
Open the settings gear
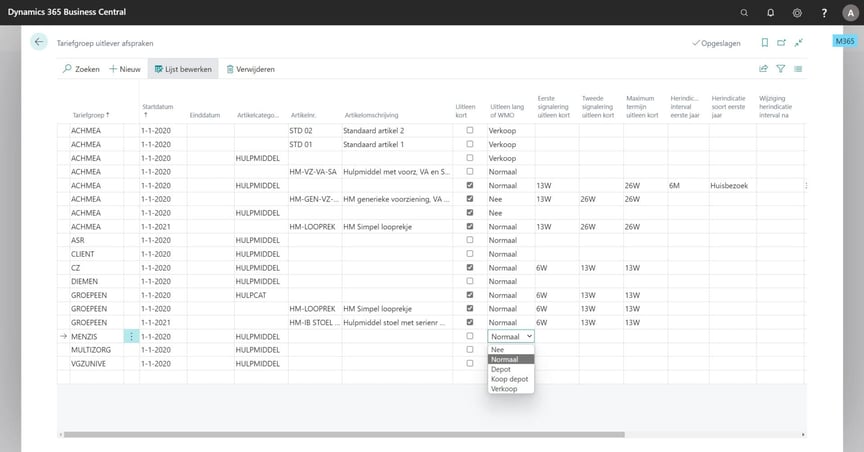pos(797,12)
